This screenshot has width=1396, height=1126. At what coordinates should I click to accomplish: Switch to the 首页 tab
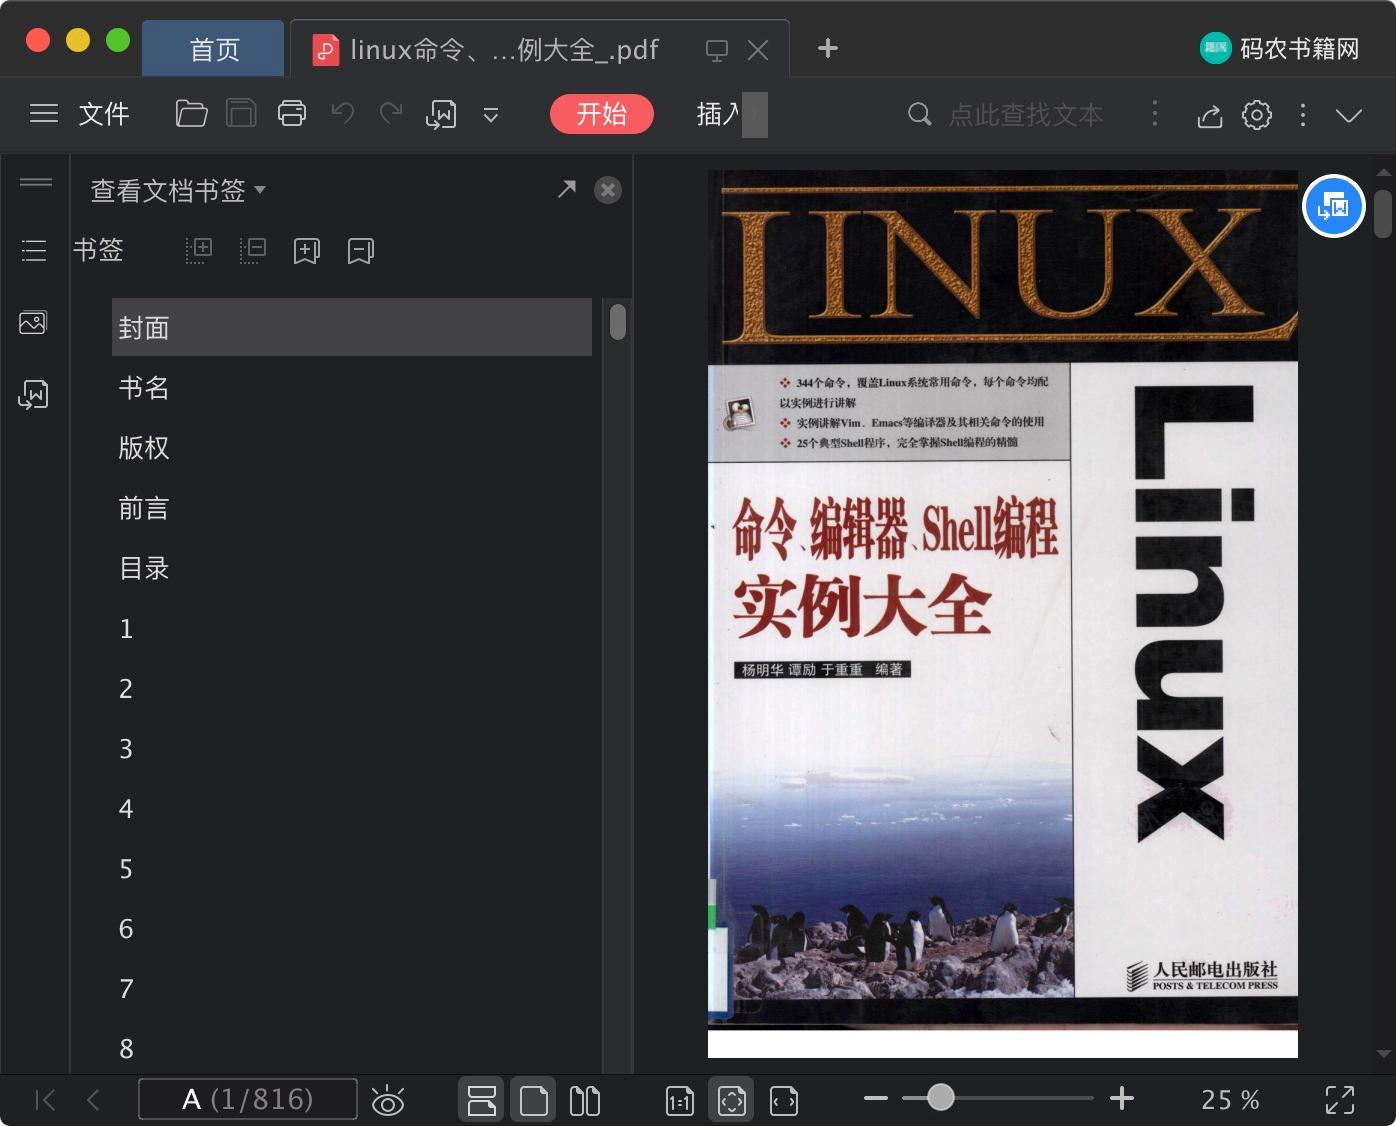pyautogui.click(x=214, y=49)
